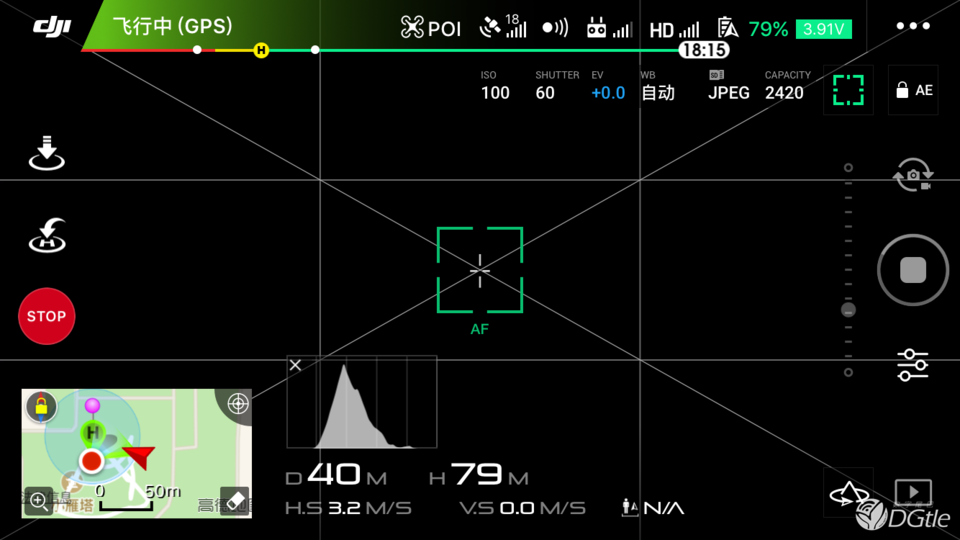Tap the return-to-home icon
The image size is (960, 540).
point(46,235)
